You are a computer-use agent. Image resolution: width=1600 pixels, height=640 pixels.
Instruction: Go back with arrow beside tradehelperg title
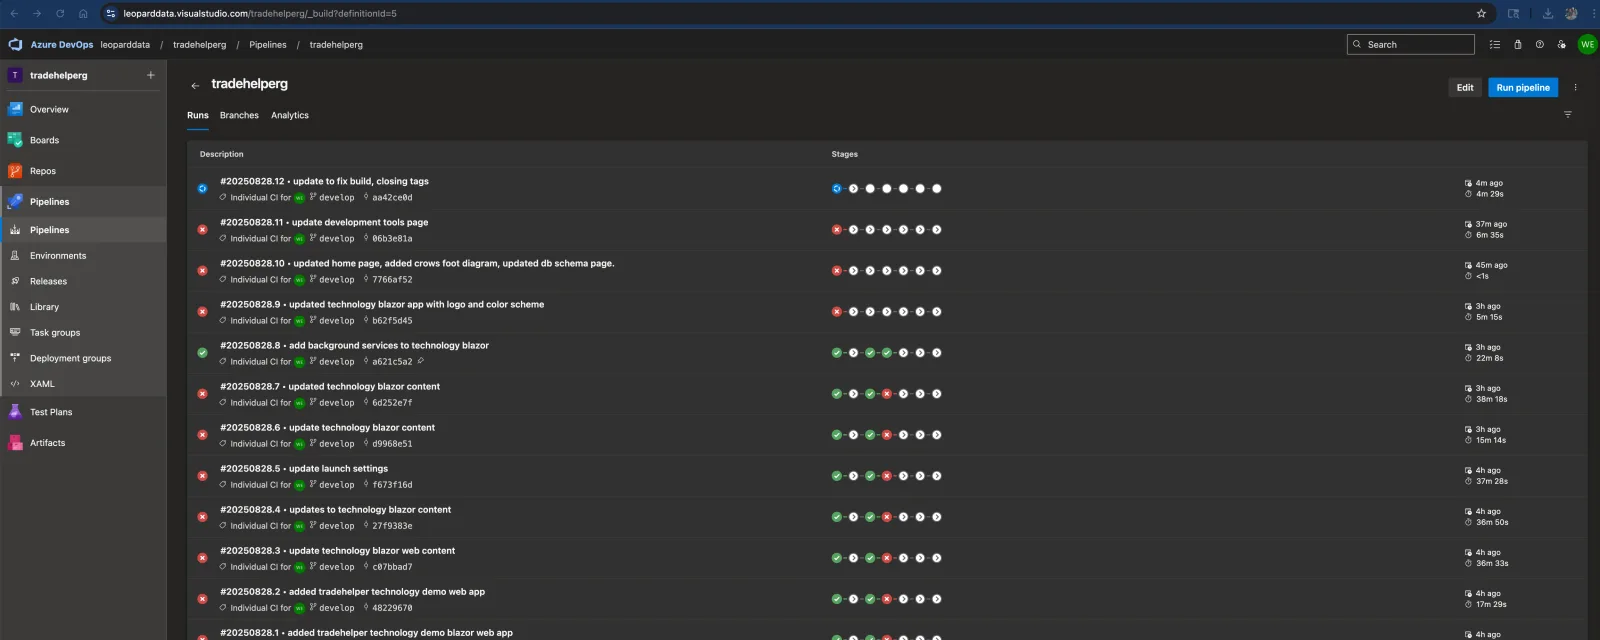point(195,86)
